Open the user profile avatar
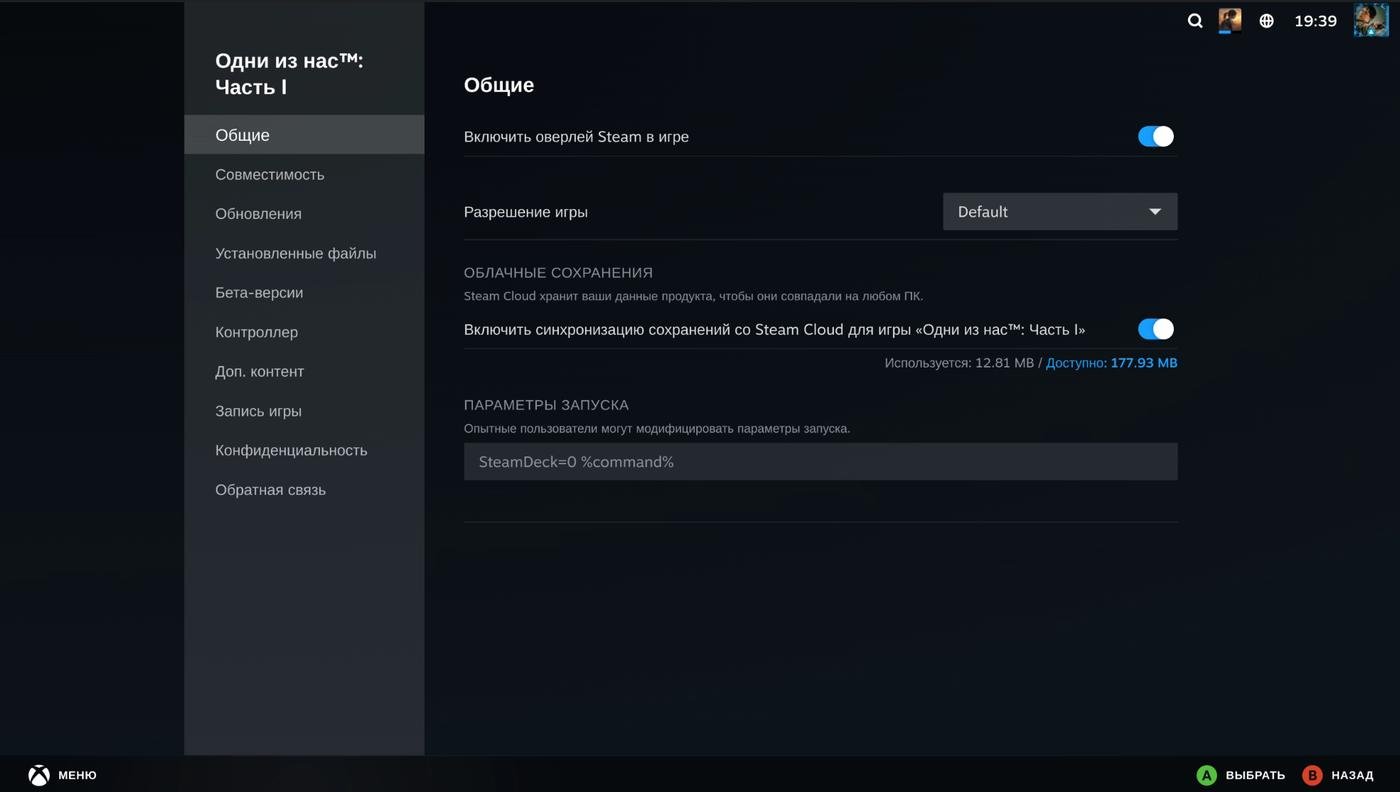Image resolution: width=1400 pixels, height=792 pixels. [x=1371, y=20]
